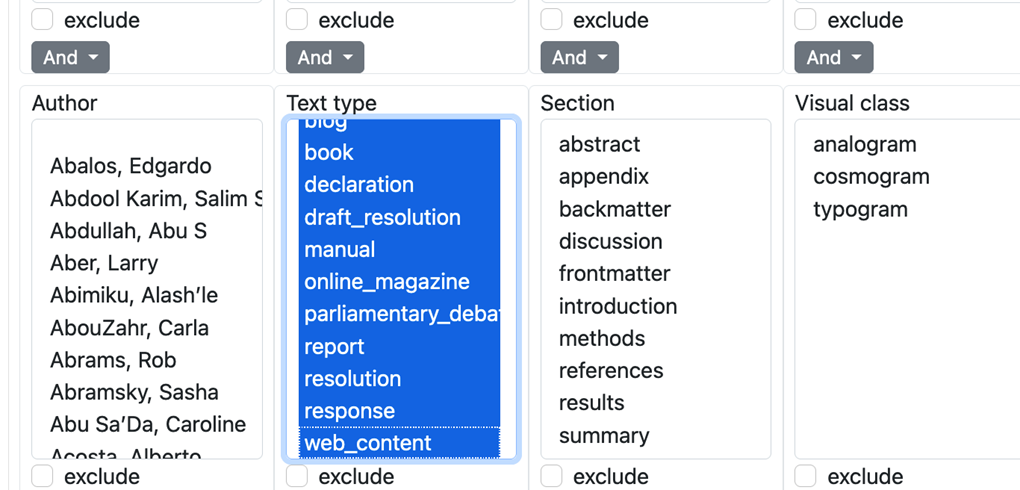This screenshot has height=490, width=1020.
Task: Select the cosmogram visual class
Action: (x=871, y=177)
